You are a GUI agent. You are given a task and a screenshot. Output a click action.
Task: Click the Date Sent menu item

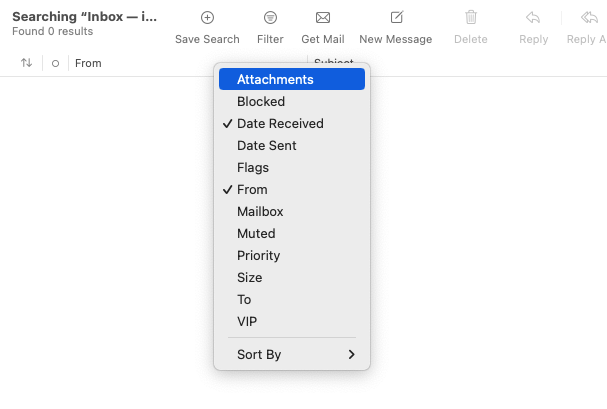[x=266, y=146]
